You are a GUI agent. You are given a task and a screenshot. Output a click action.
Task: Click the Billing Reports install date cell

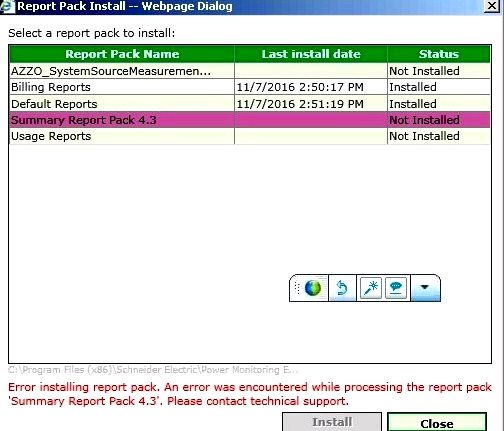click(x=311, y=87)
